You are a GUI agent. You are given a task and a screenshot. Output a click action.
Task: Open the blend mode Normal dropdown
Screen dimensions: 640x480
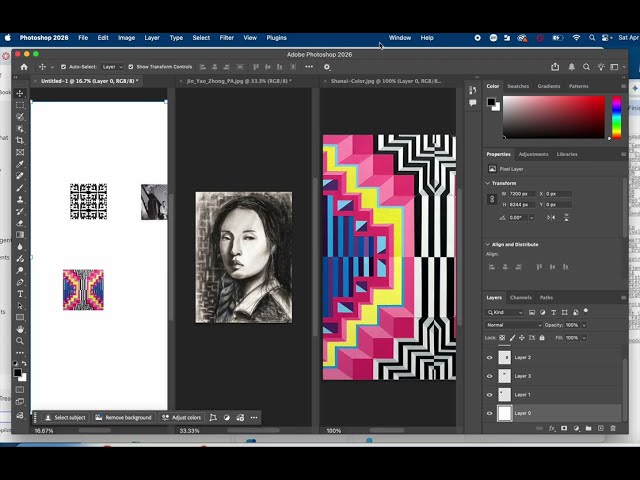point(513,325)
